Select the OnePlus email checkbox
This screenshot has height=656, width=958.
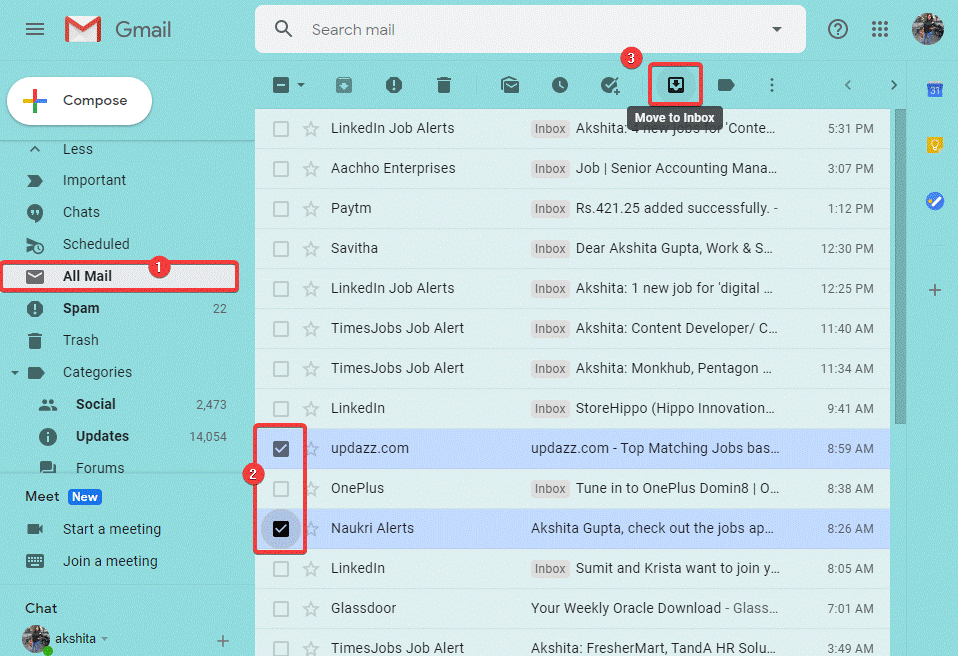(x=281, y=488)
